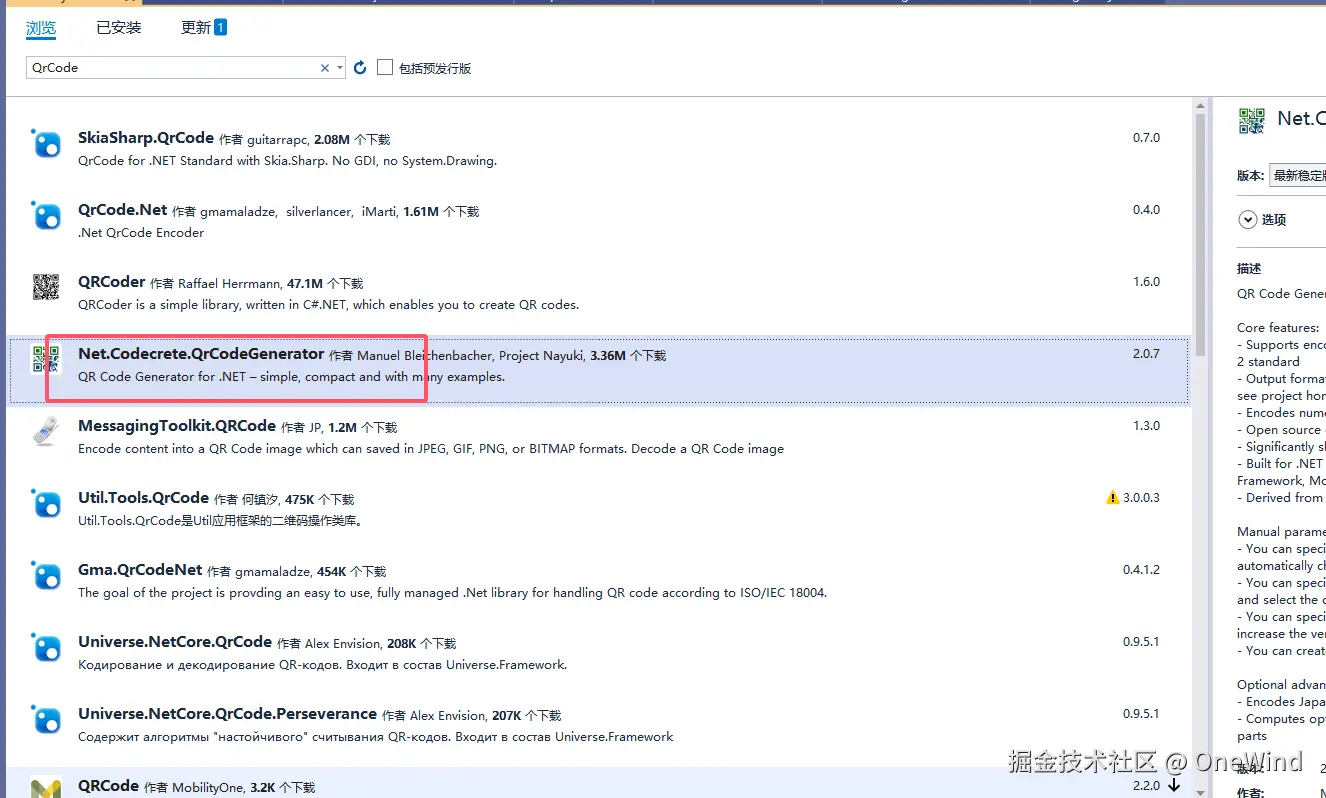Click the QrCode.Net package icon

pos(46,216)
